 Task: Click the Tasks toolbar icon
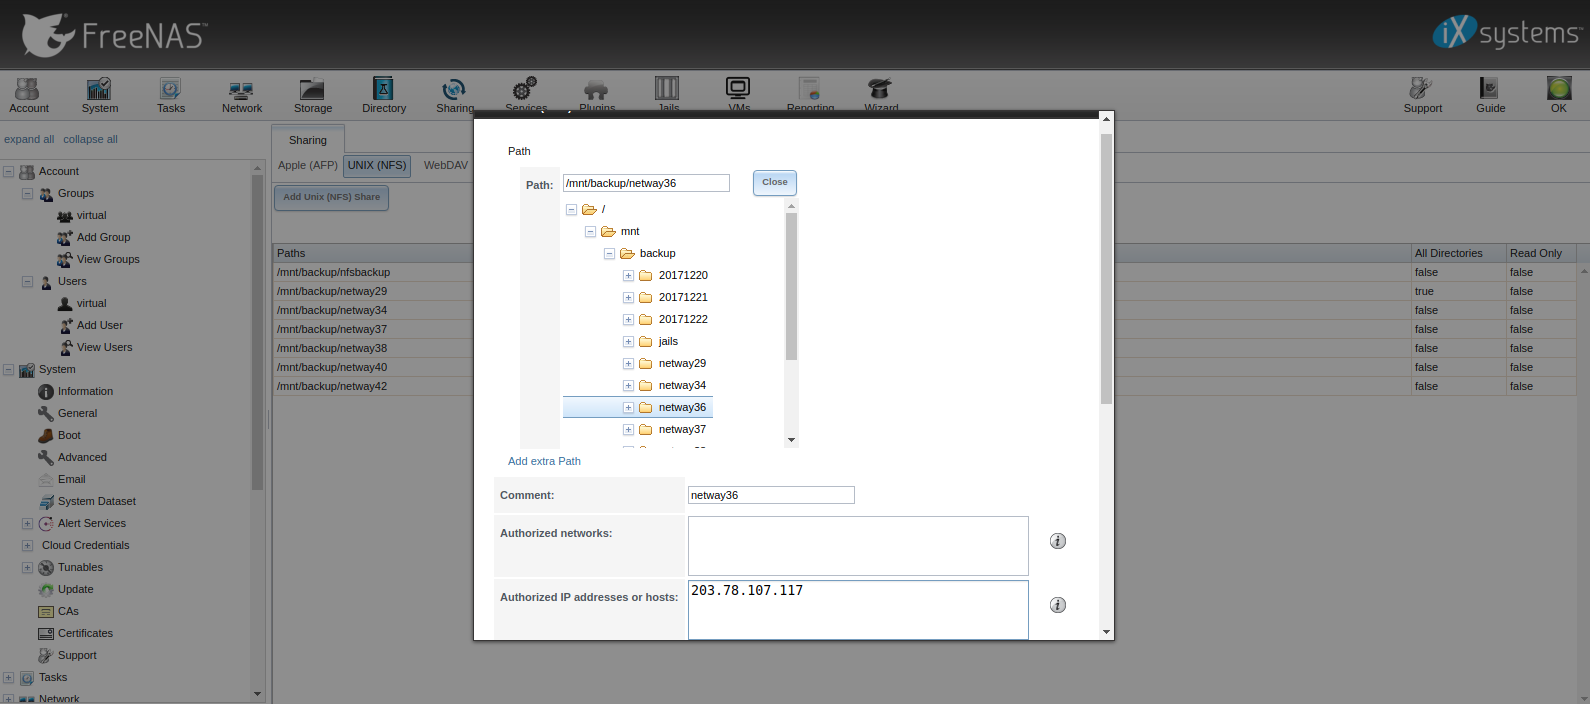tap(171, 95)
